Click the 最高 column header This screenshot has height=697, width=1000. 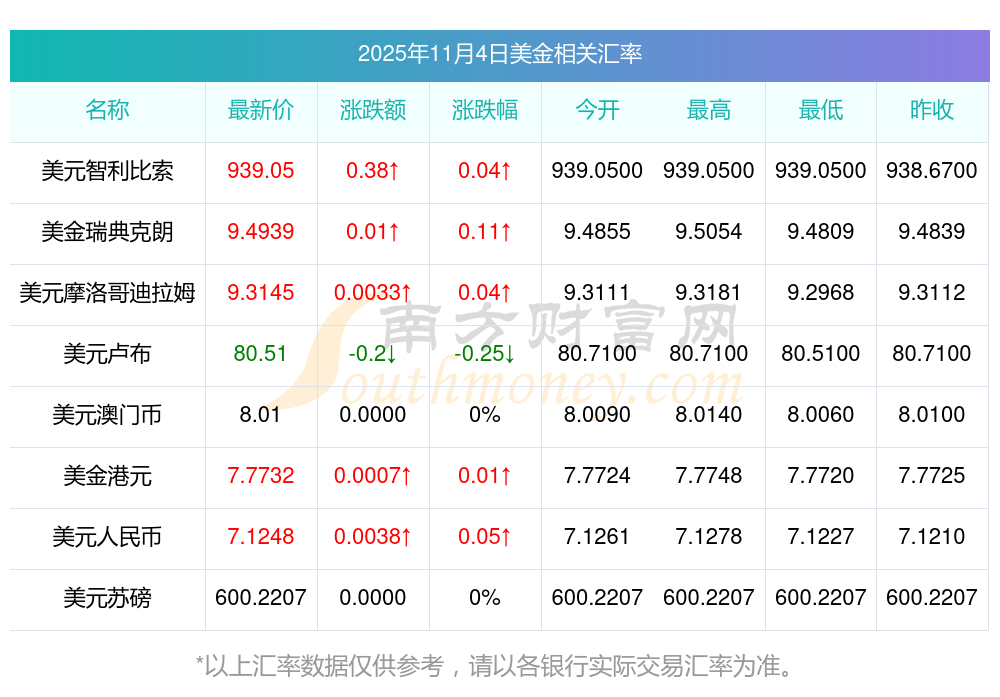(x=709, y=110)
